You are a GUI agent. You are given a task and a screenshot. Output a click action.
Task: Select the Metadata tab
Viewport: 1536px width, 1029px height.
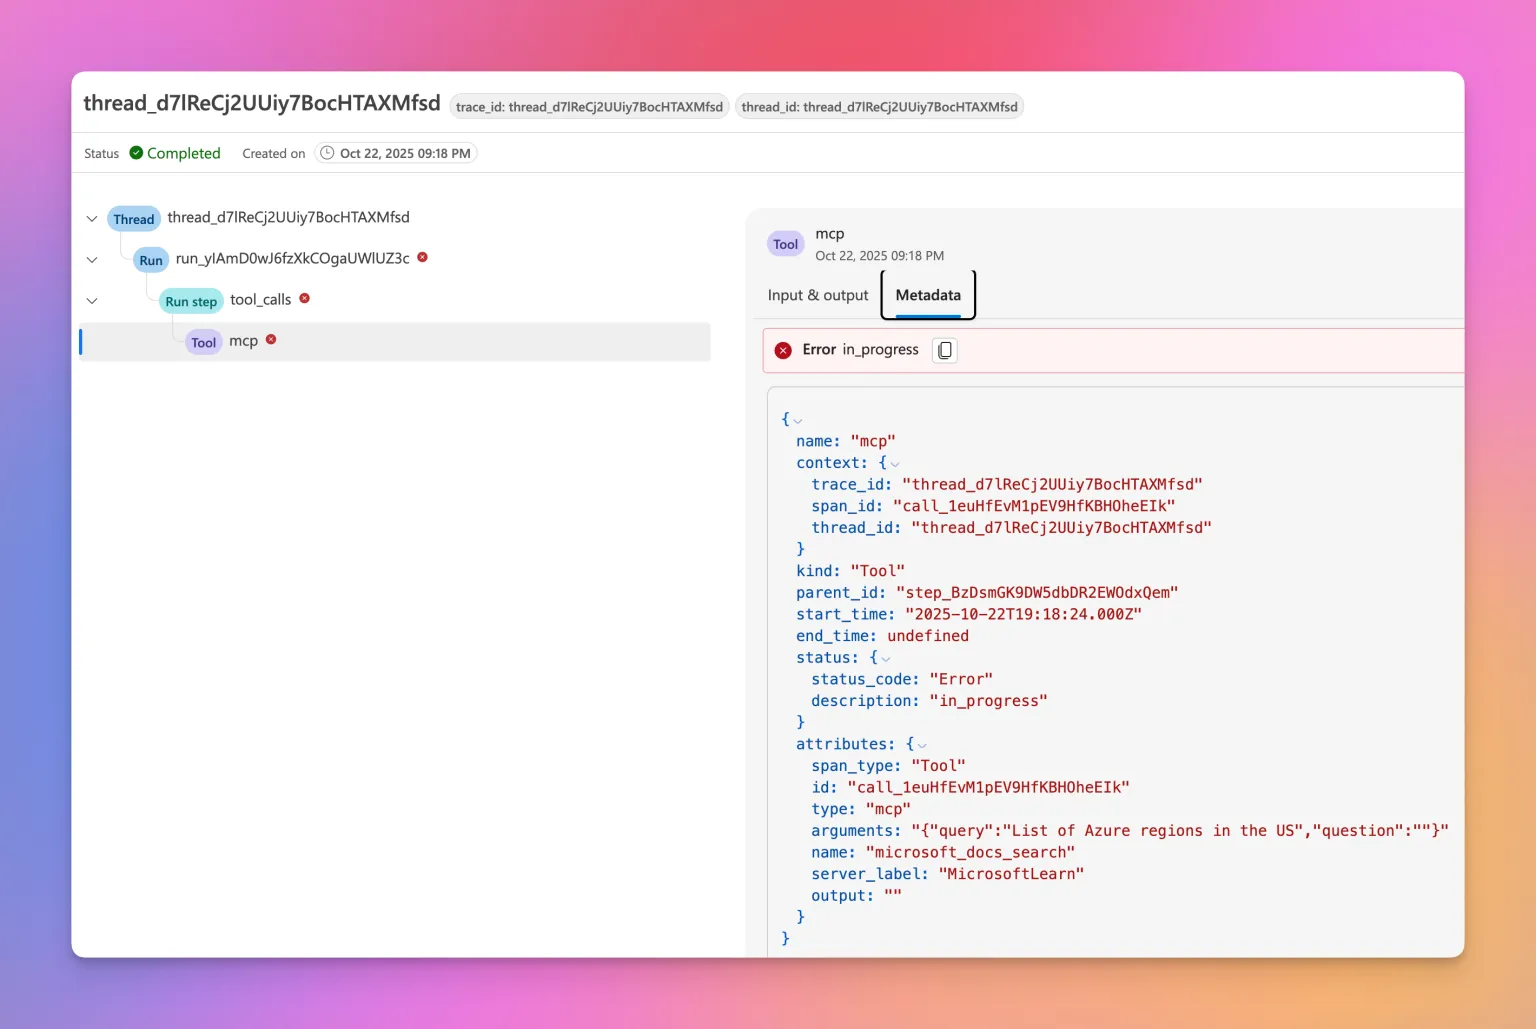coord(927,295)
